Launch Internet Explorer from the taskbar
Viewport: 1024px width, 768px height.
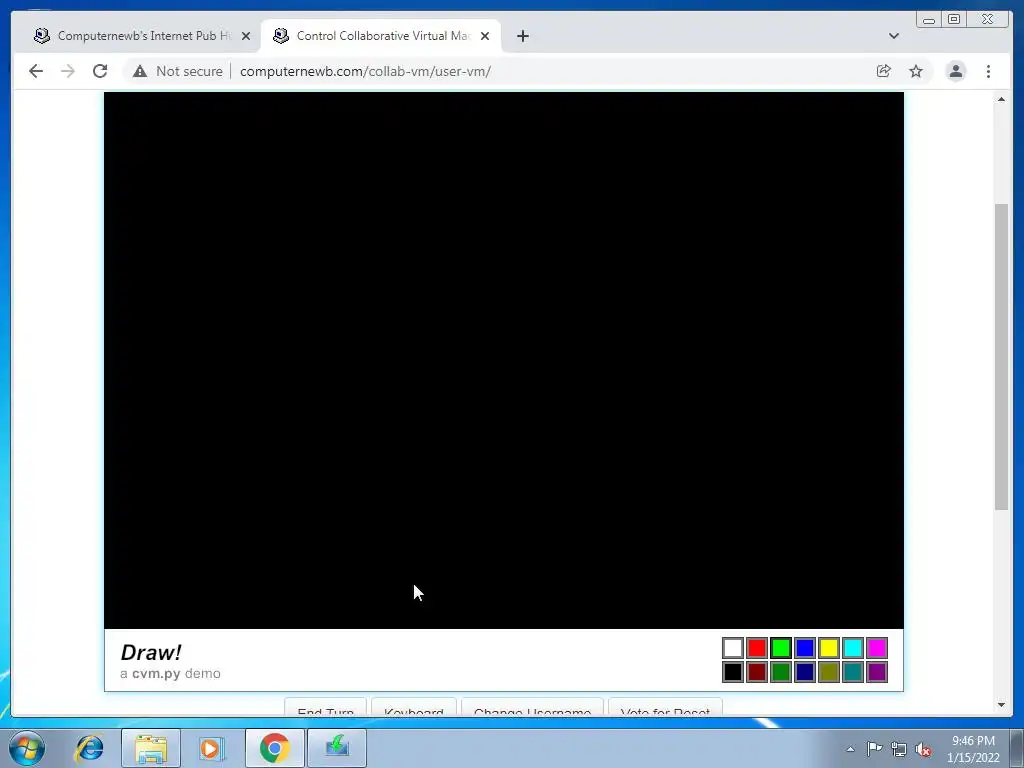pyautogui.click(x=90, y=748)
